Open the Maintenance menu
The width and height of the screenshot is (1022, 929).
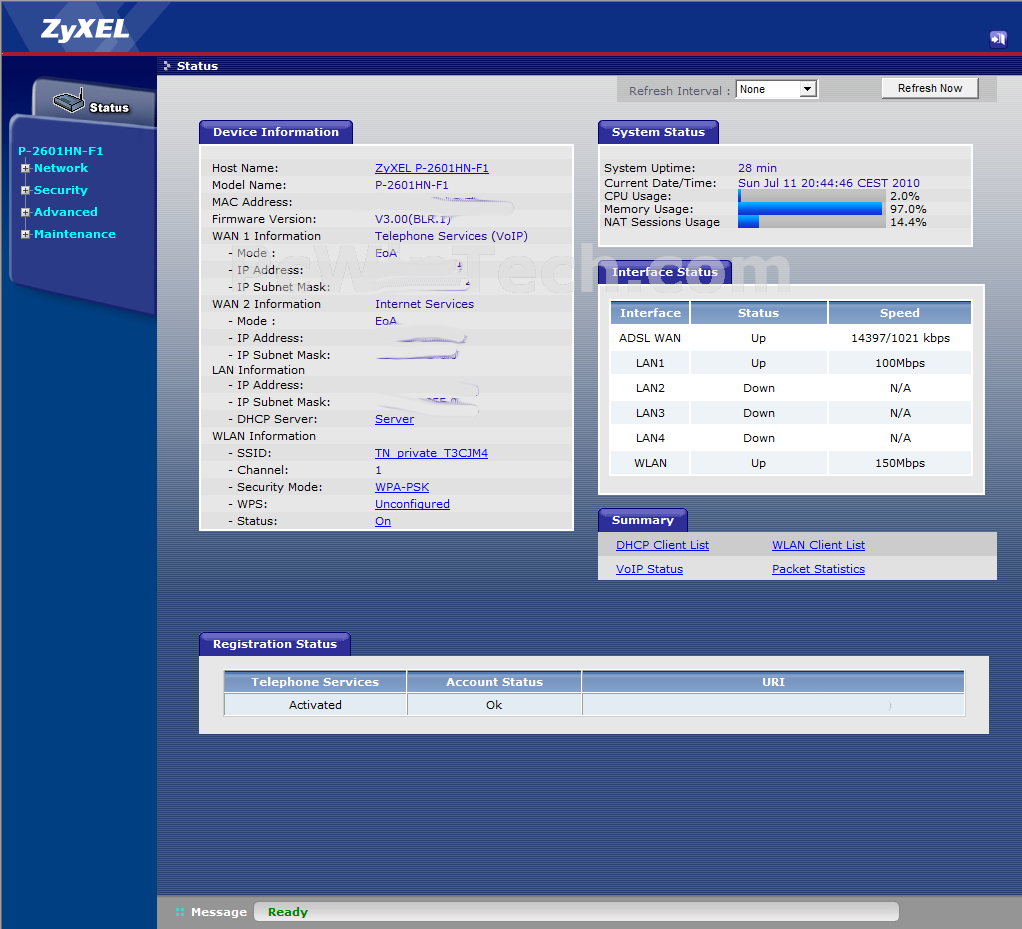[x=75, y=234]
